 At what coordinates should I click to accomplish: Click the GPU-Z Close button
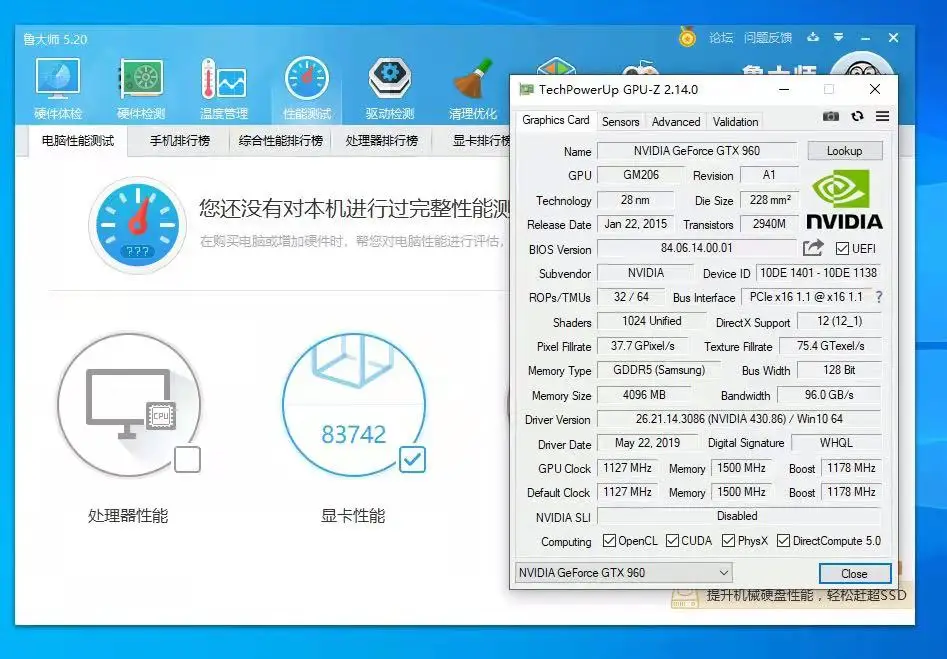point(855,573)
